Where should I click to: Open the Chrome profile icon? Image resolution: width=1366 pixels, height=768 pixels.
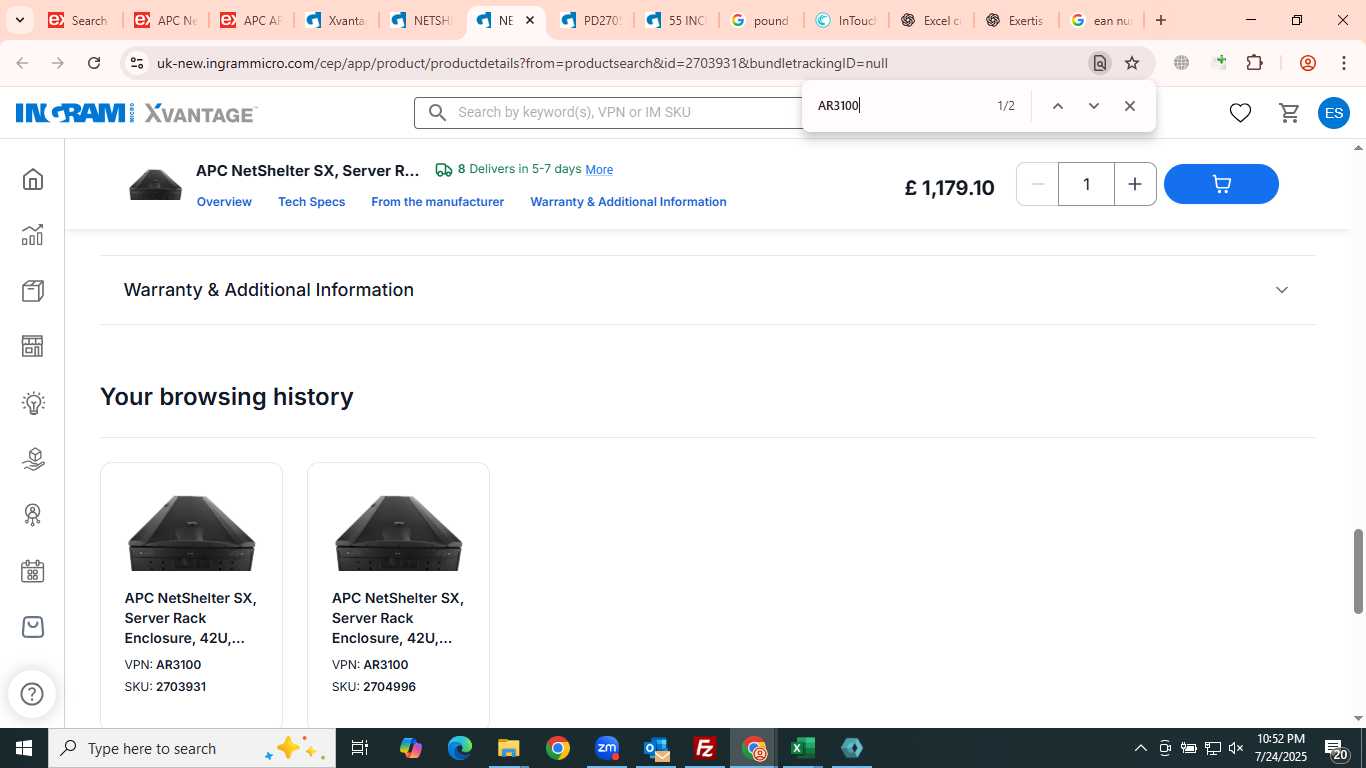click(x=1308, y=63)
